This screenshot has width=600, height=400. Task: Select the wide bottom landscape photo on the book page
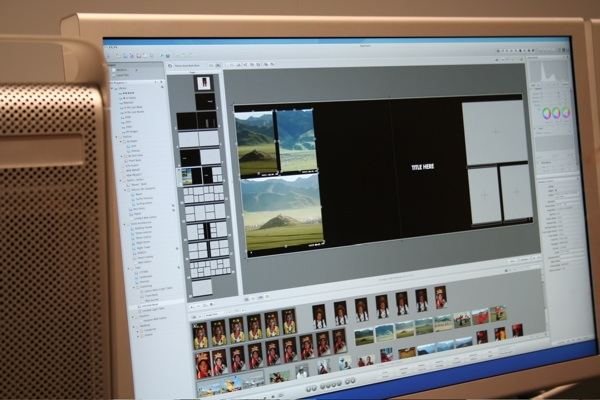pos(282,213)
